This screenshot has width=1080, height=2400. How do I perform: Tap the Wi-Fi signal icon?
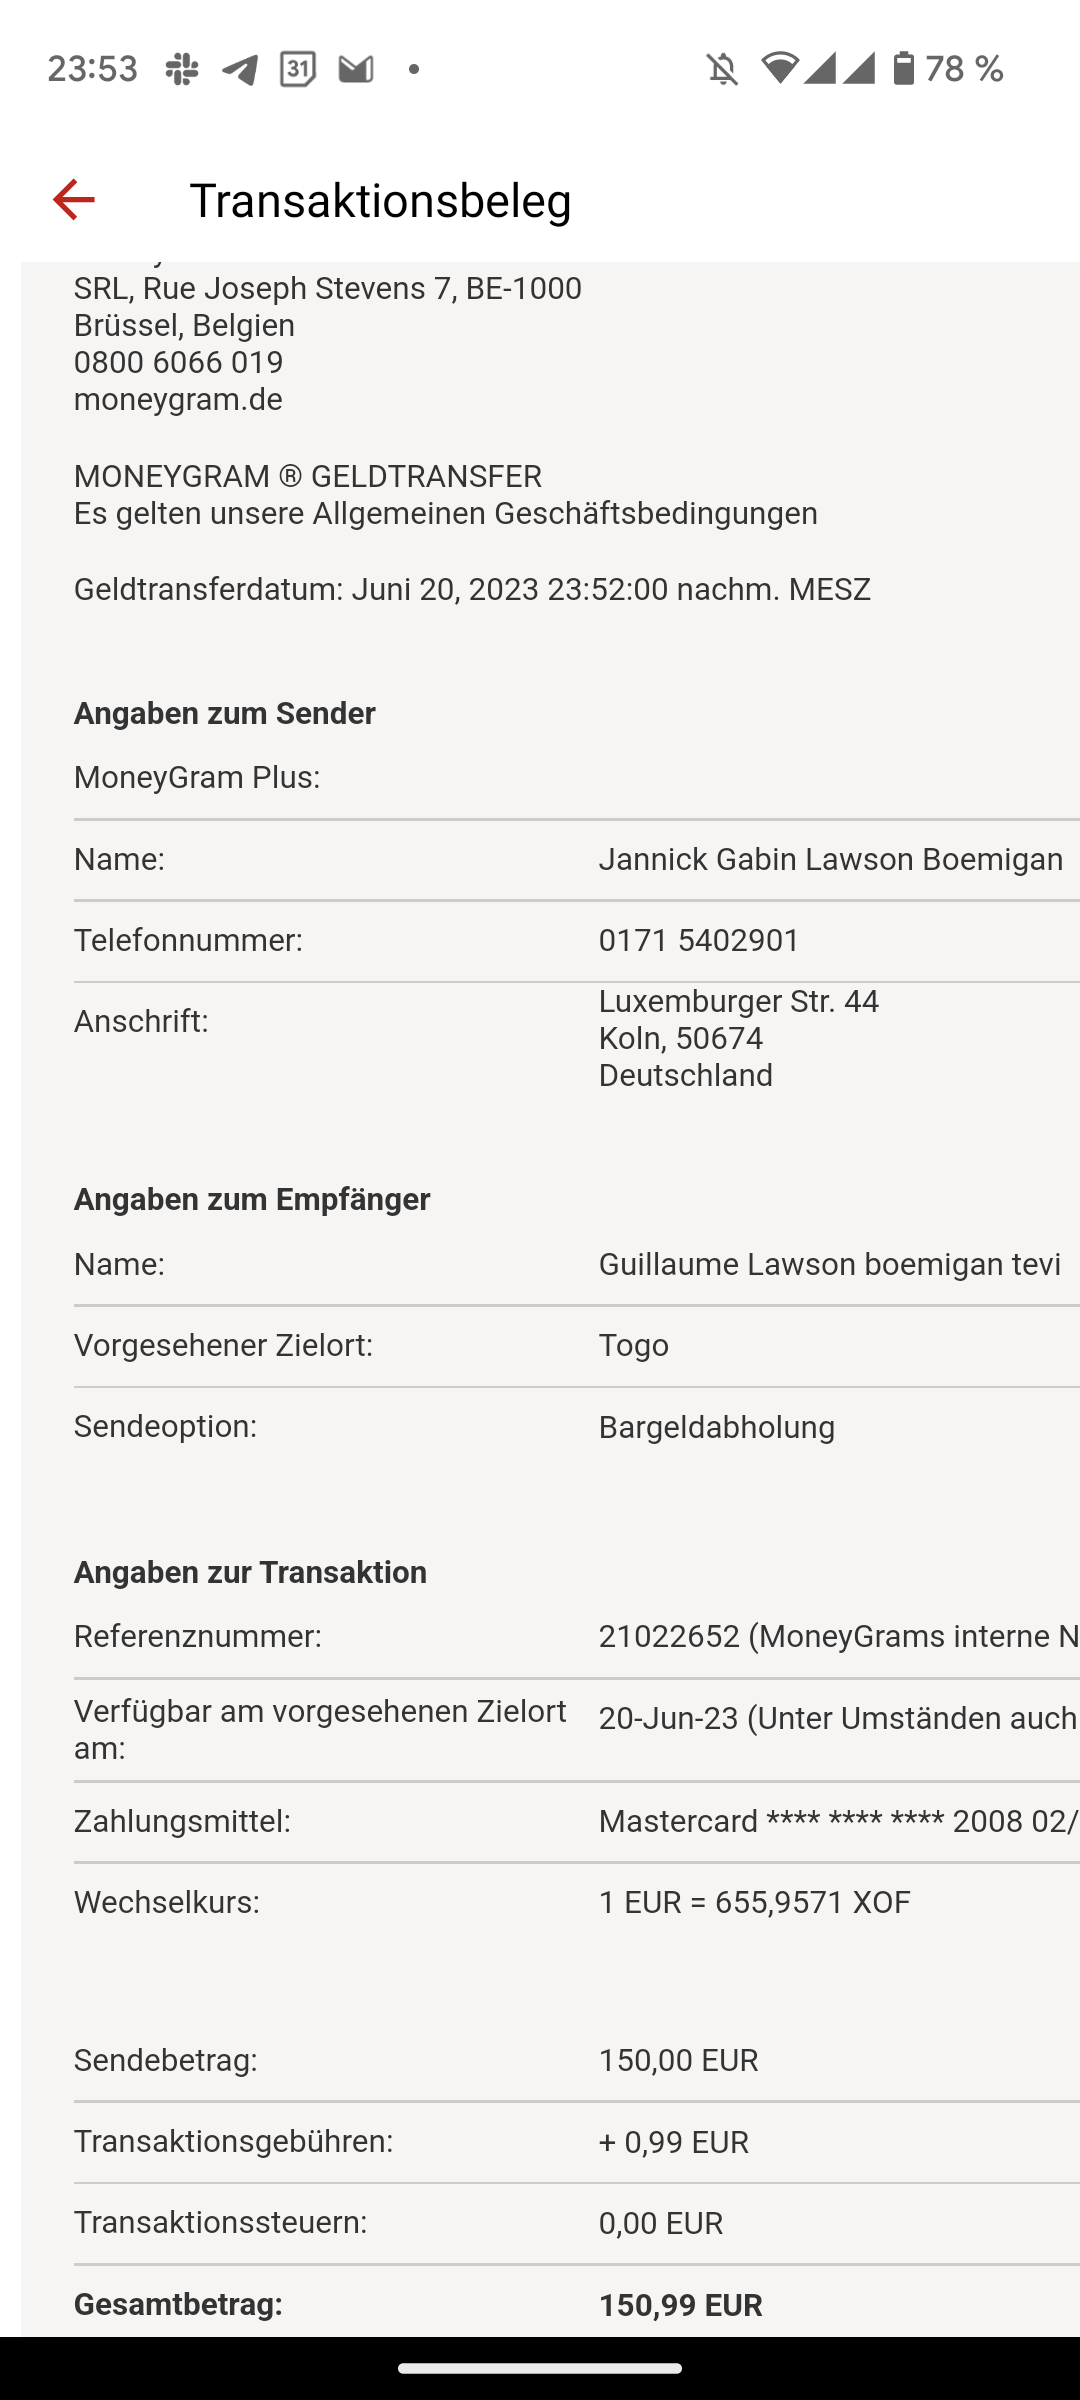780,68
